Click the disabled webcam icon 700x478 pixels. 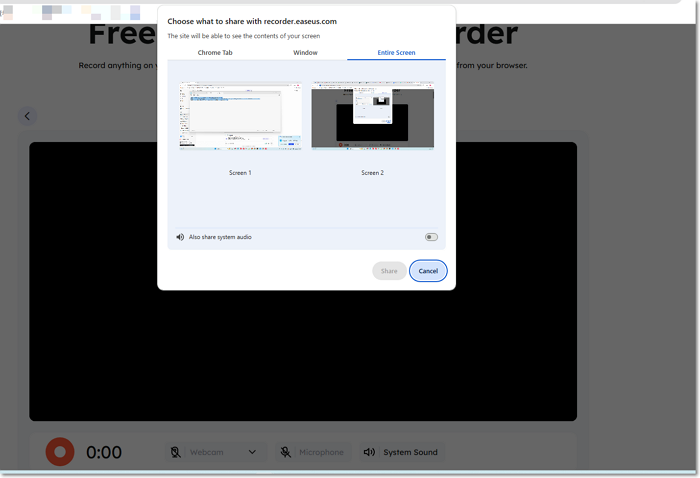[175, 452]
